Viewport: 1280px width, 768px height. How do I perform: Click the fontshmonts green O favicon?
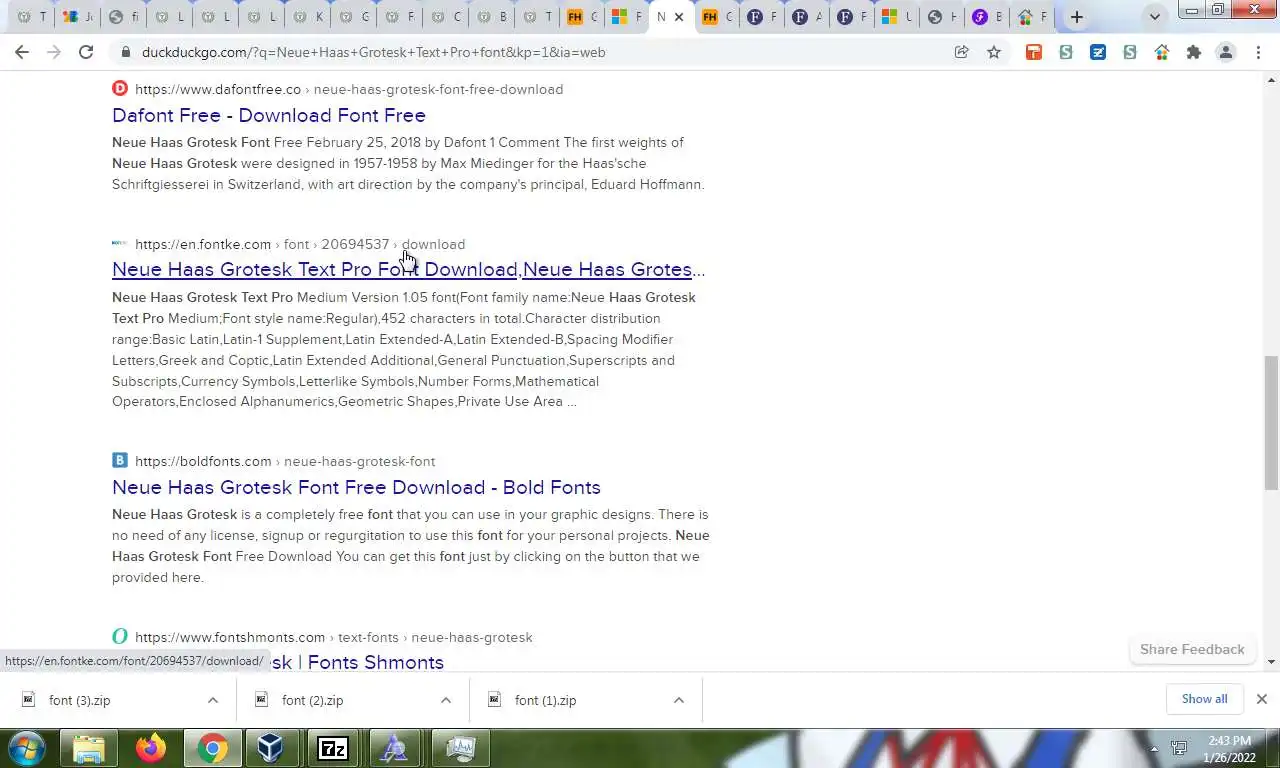120,636
